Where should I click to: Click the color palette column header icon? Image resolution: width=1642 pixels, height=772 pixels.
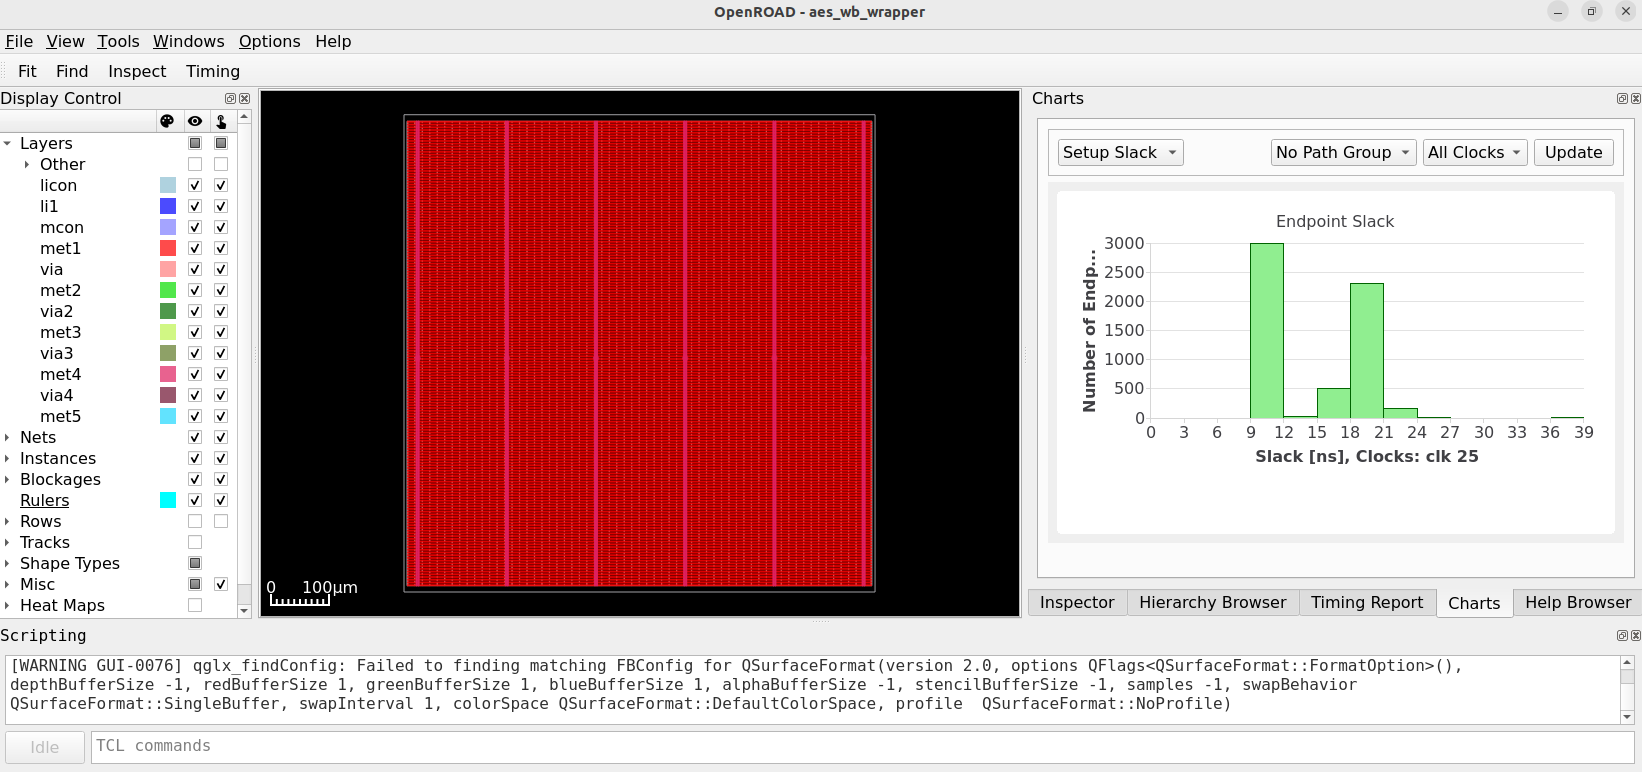(167, 121)
